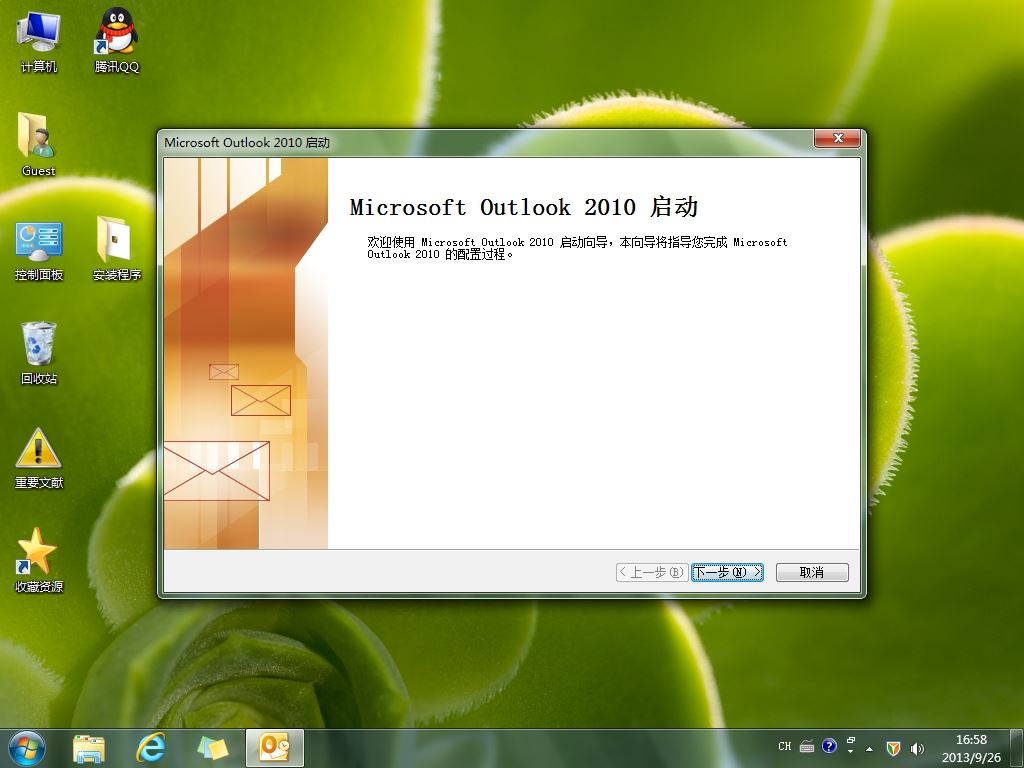The image size is (1024, 768).
Task: Click the blue help tray icon
Action: tap(829, 746)
